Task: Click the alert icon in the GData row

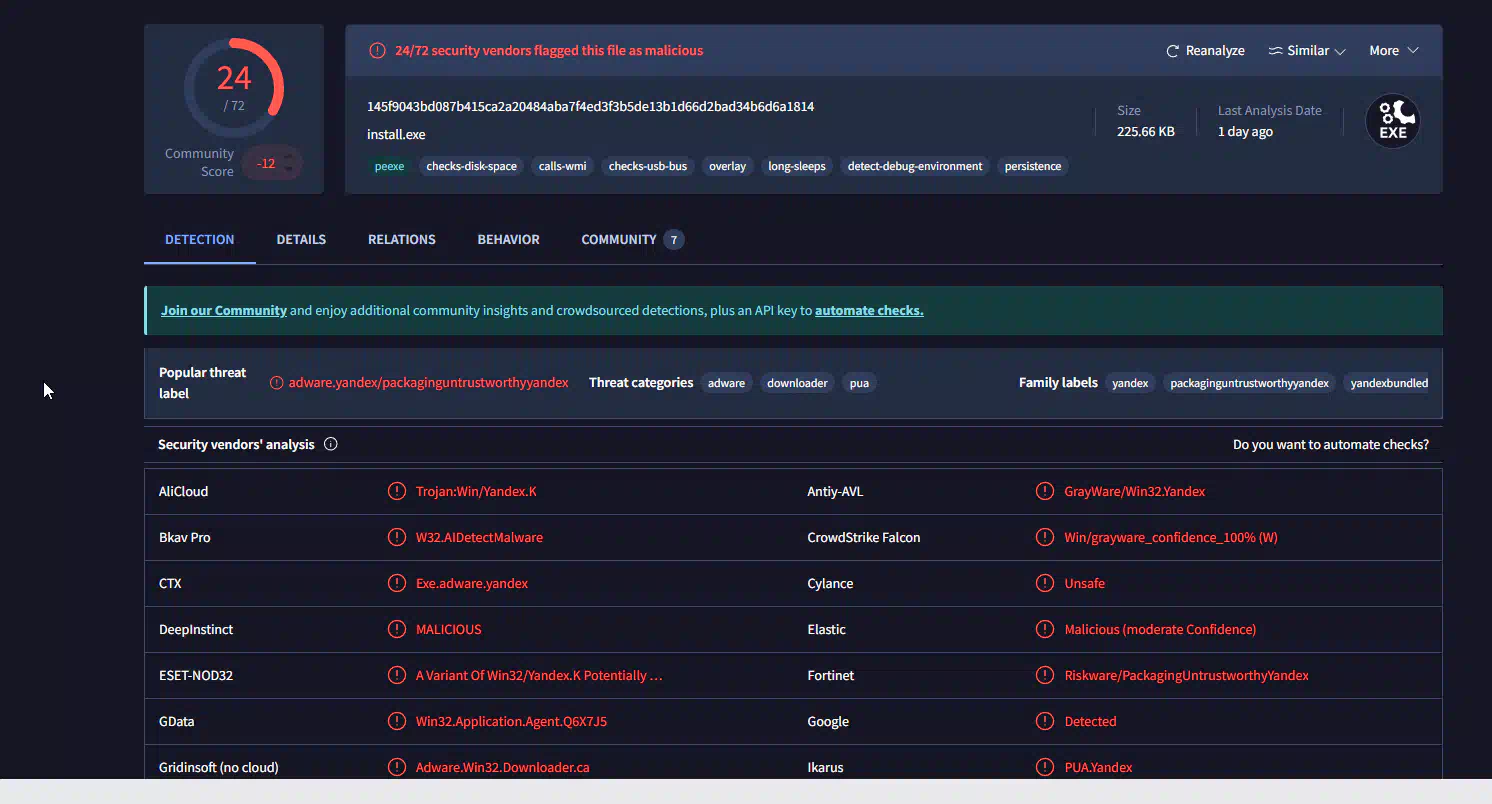Action: point(397,721)
